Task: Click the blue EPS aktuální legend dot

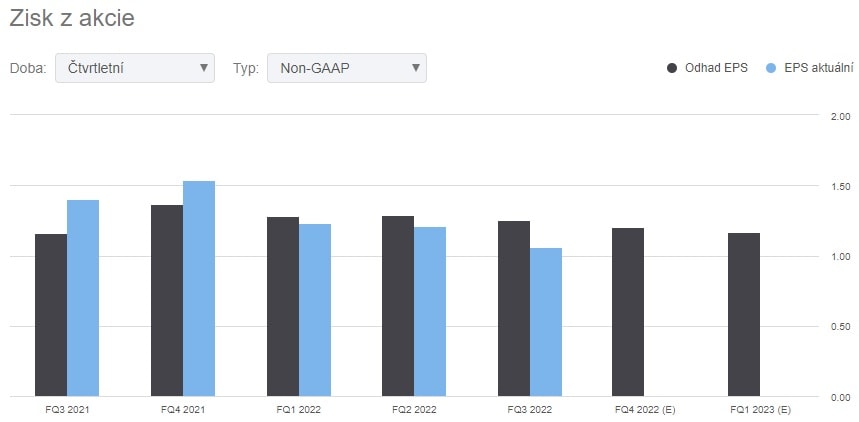Action: coord(770,68)
